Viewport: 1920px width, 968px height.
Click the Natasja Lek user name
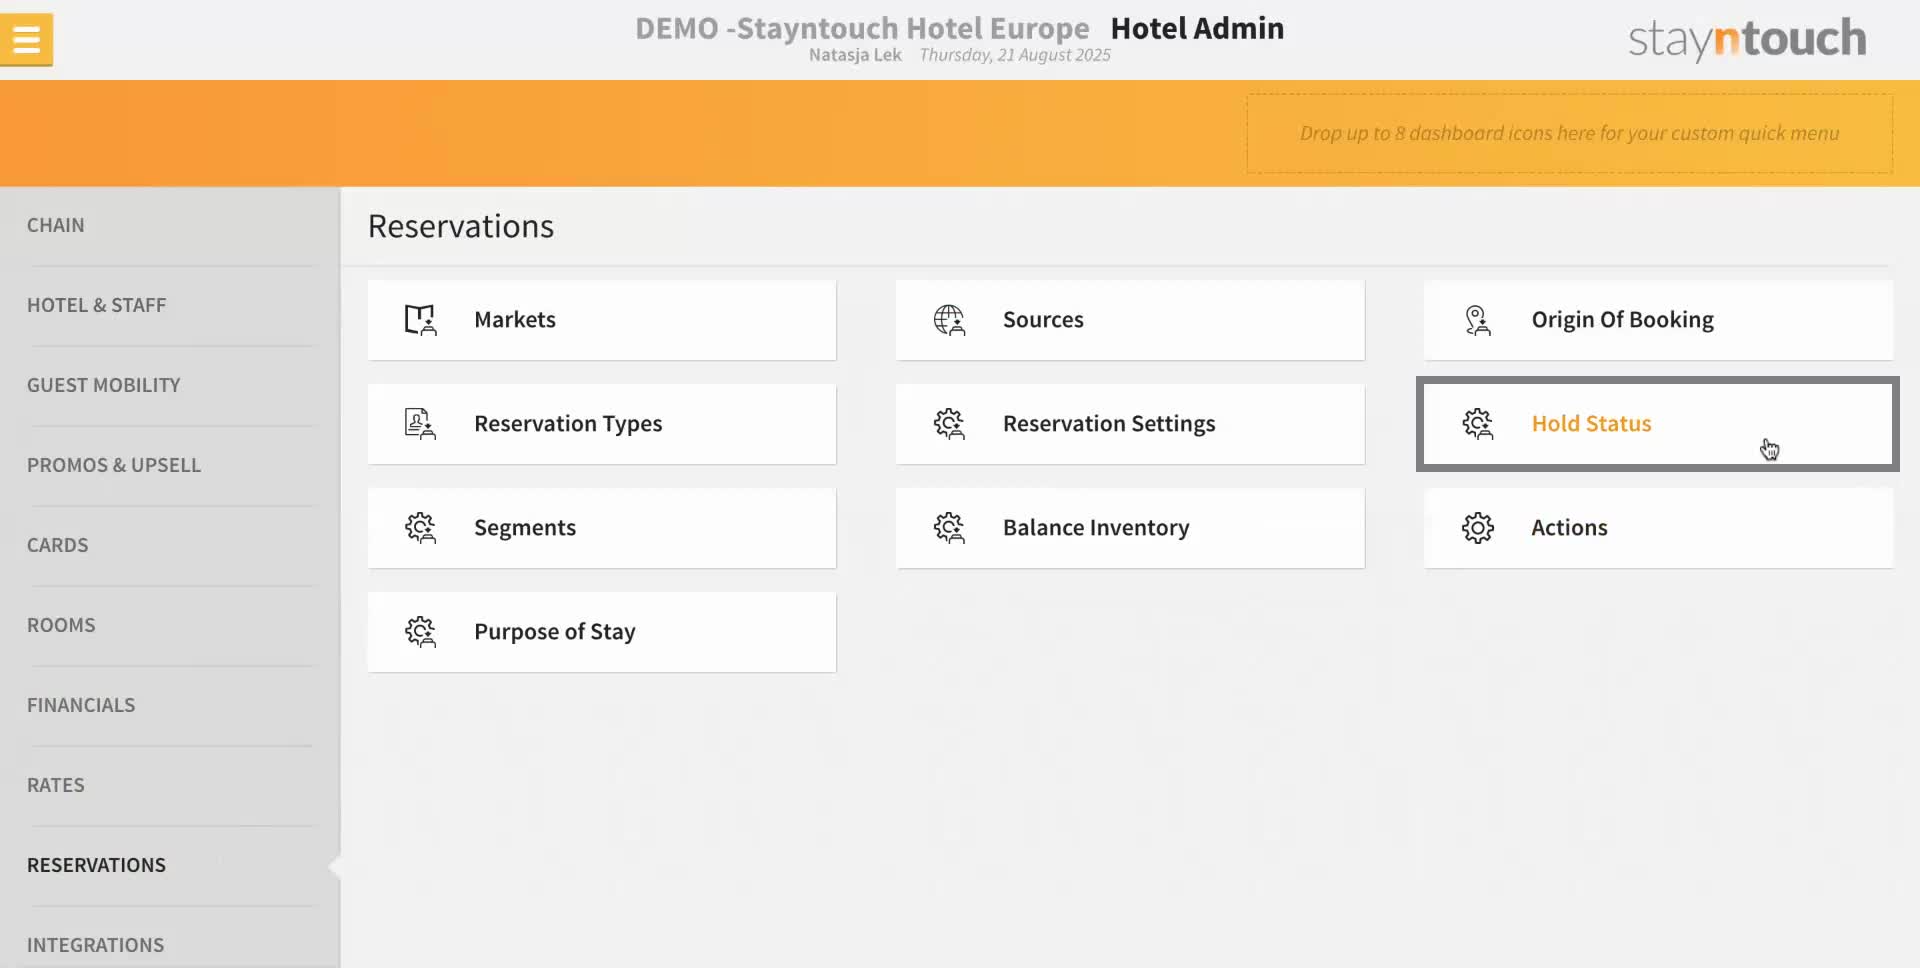point(855,55)
